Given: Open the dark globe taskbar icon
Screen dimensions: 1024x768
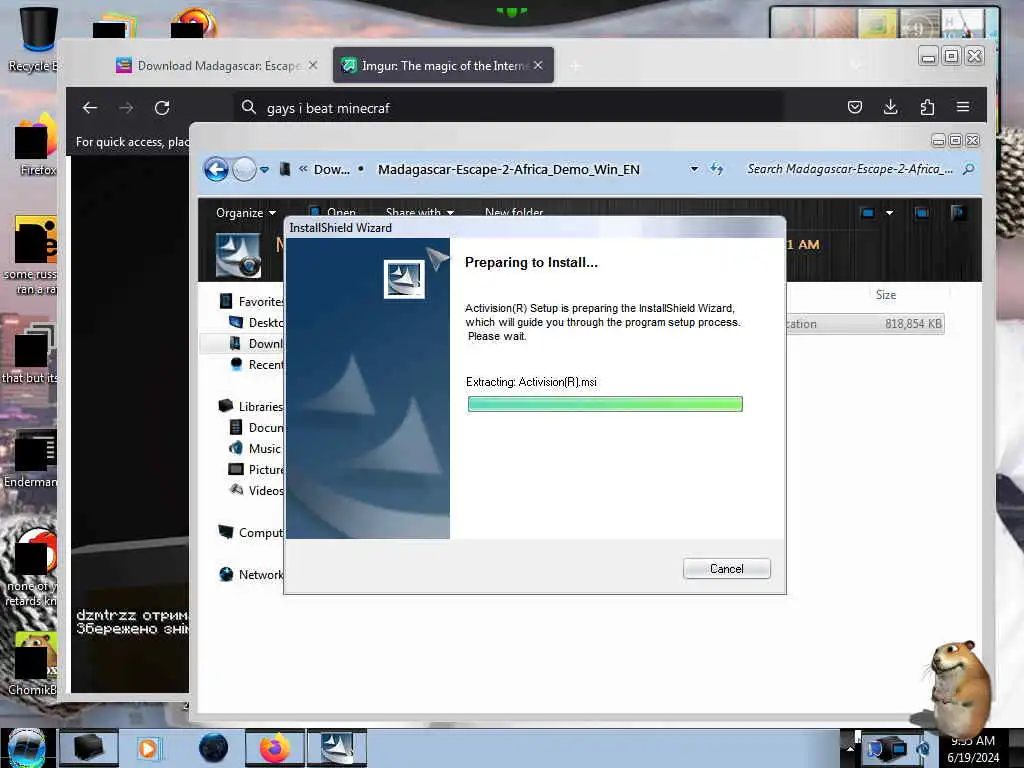Looking at the screenshot, I should coord(213,748).
